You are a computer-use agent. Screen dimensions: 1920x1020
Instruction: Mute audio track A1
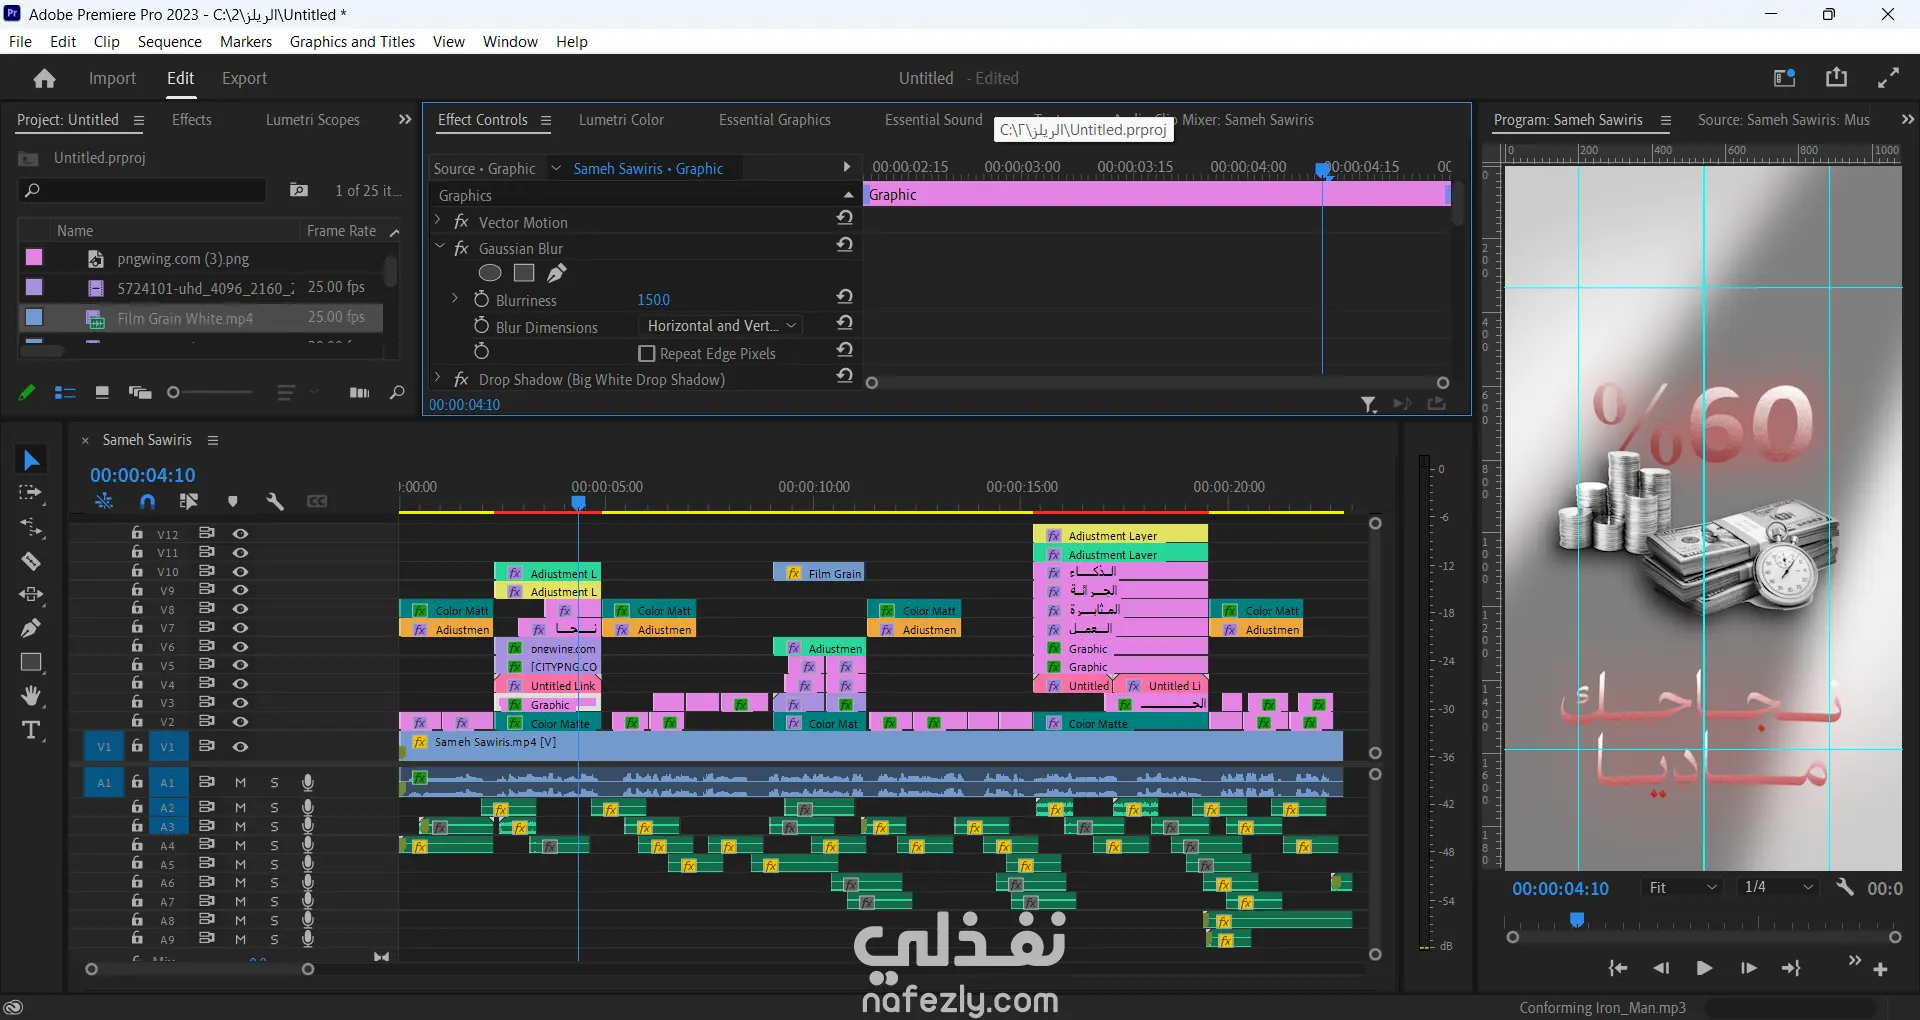pyautogui.click(x=240, y=782)
